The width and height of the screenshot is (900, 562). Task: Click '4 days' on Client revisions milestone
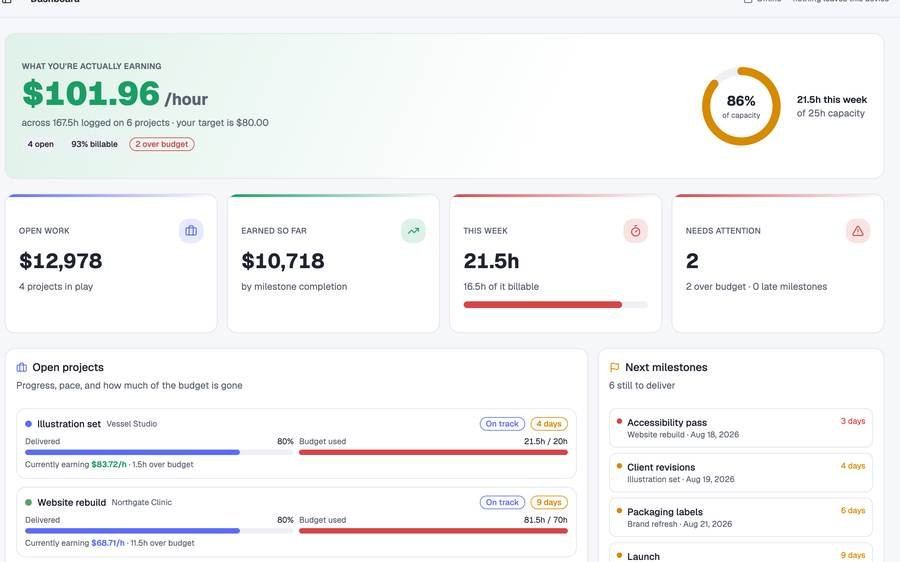click(x=853, y=466)
